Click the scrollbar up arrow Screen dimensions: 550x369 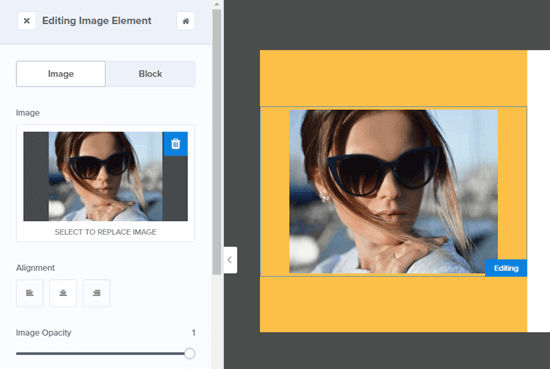217,4
